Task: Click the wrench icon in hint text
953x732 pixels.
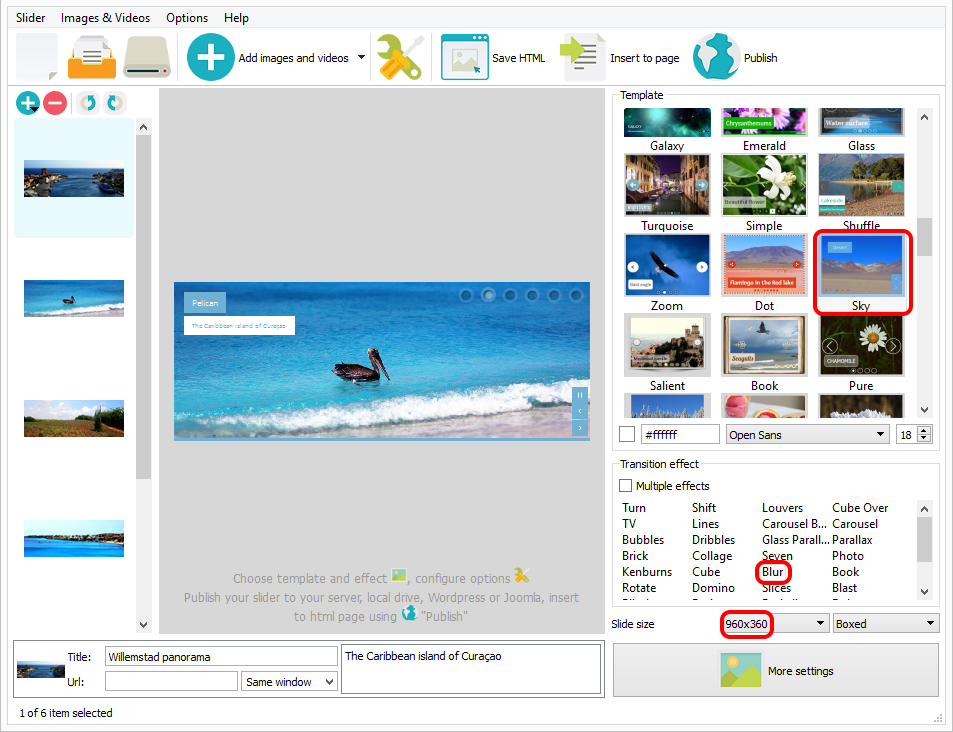Action: (521, 575)
